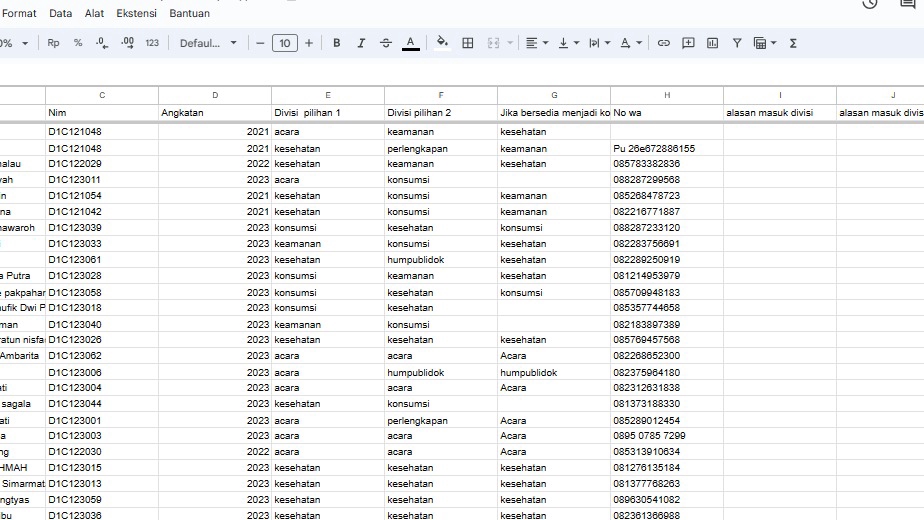The image size is (924, 520).
Task: Select cell with number 0895 0785 7299
Action: (667, 436)
